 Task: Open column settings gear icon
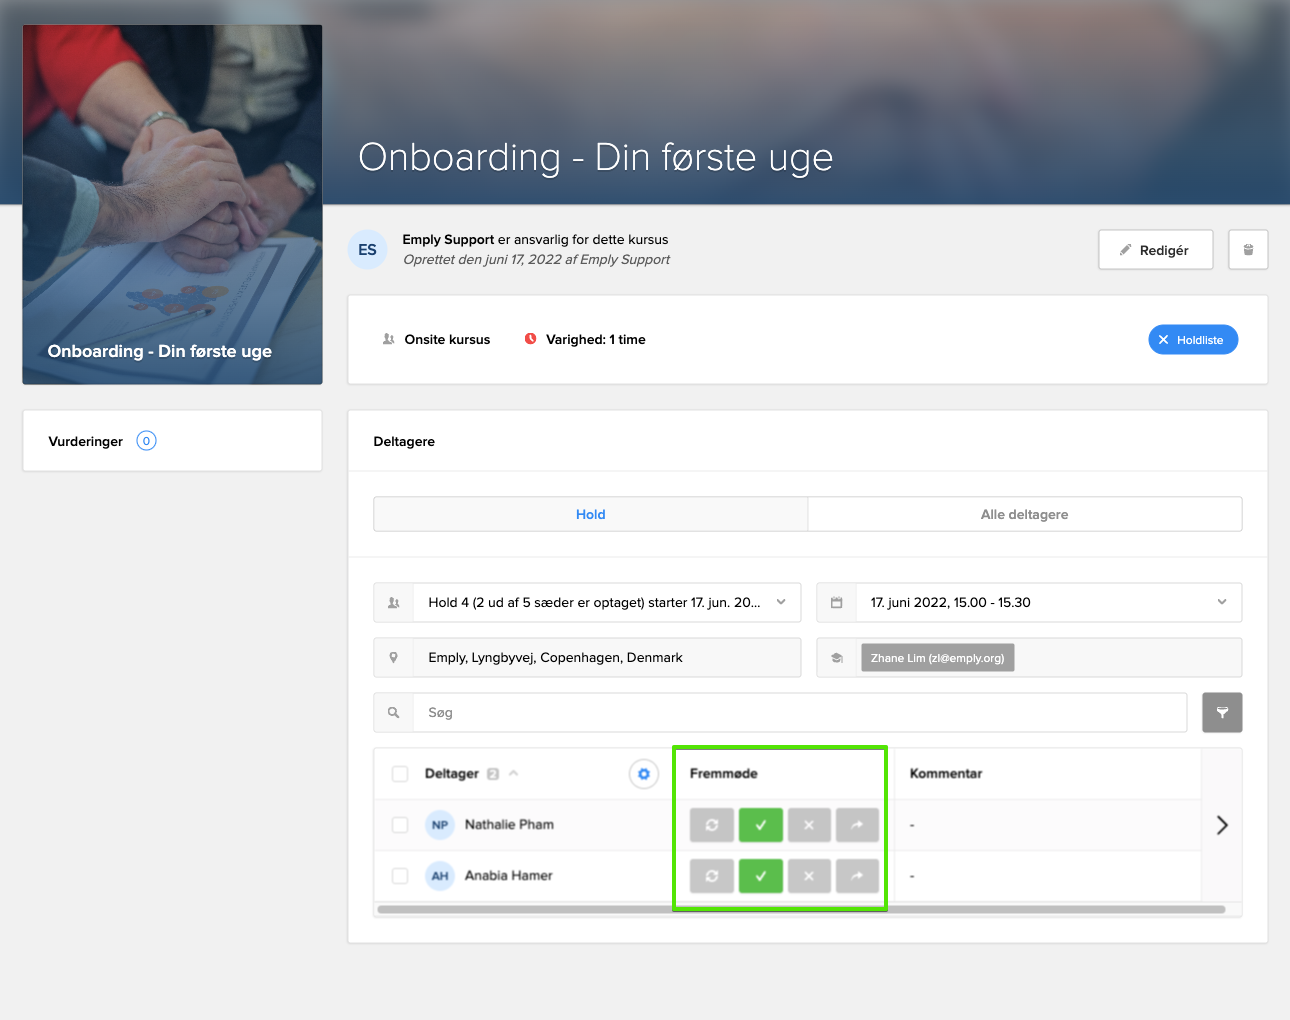643,774
